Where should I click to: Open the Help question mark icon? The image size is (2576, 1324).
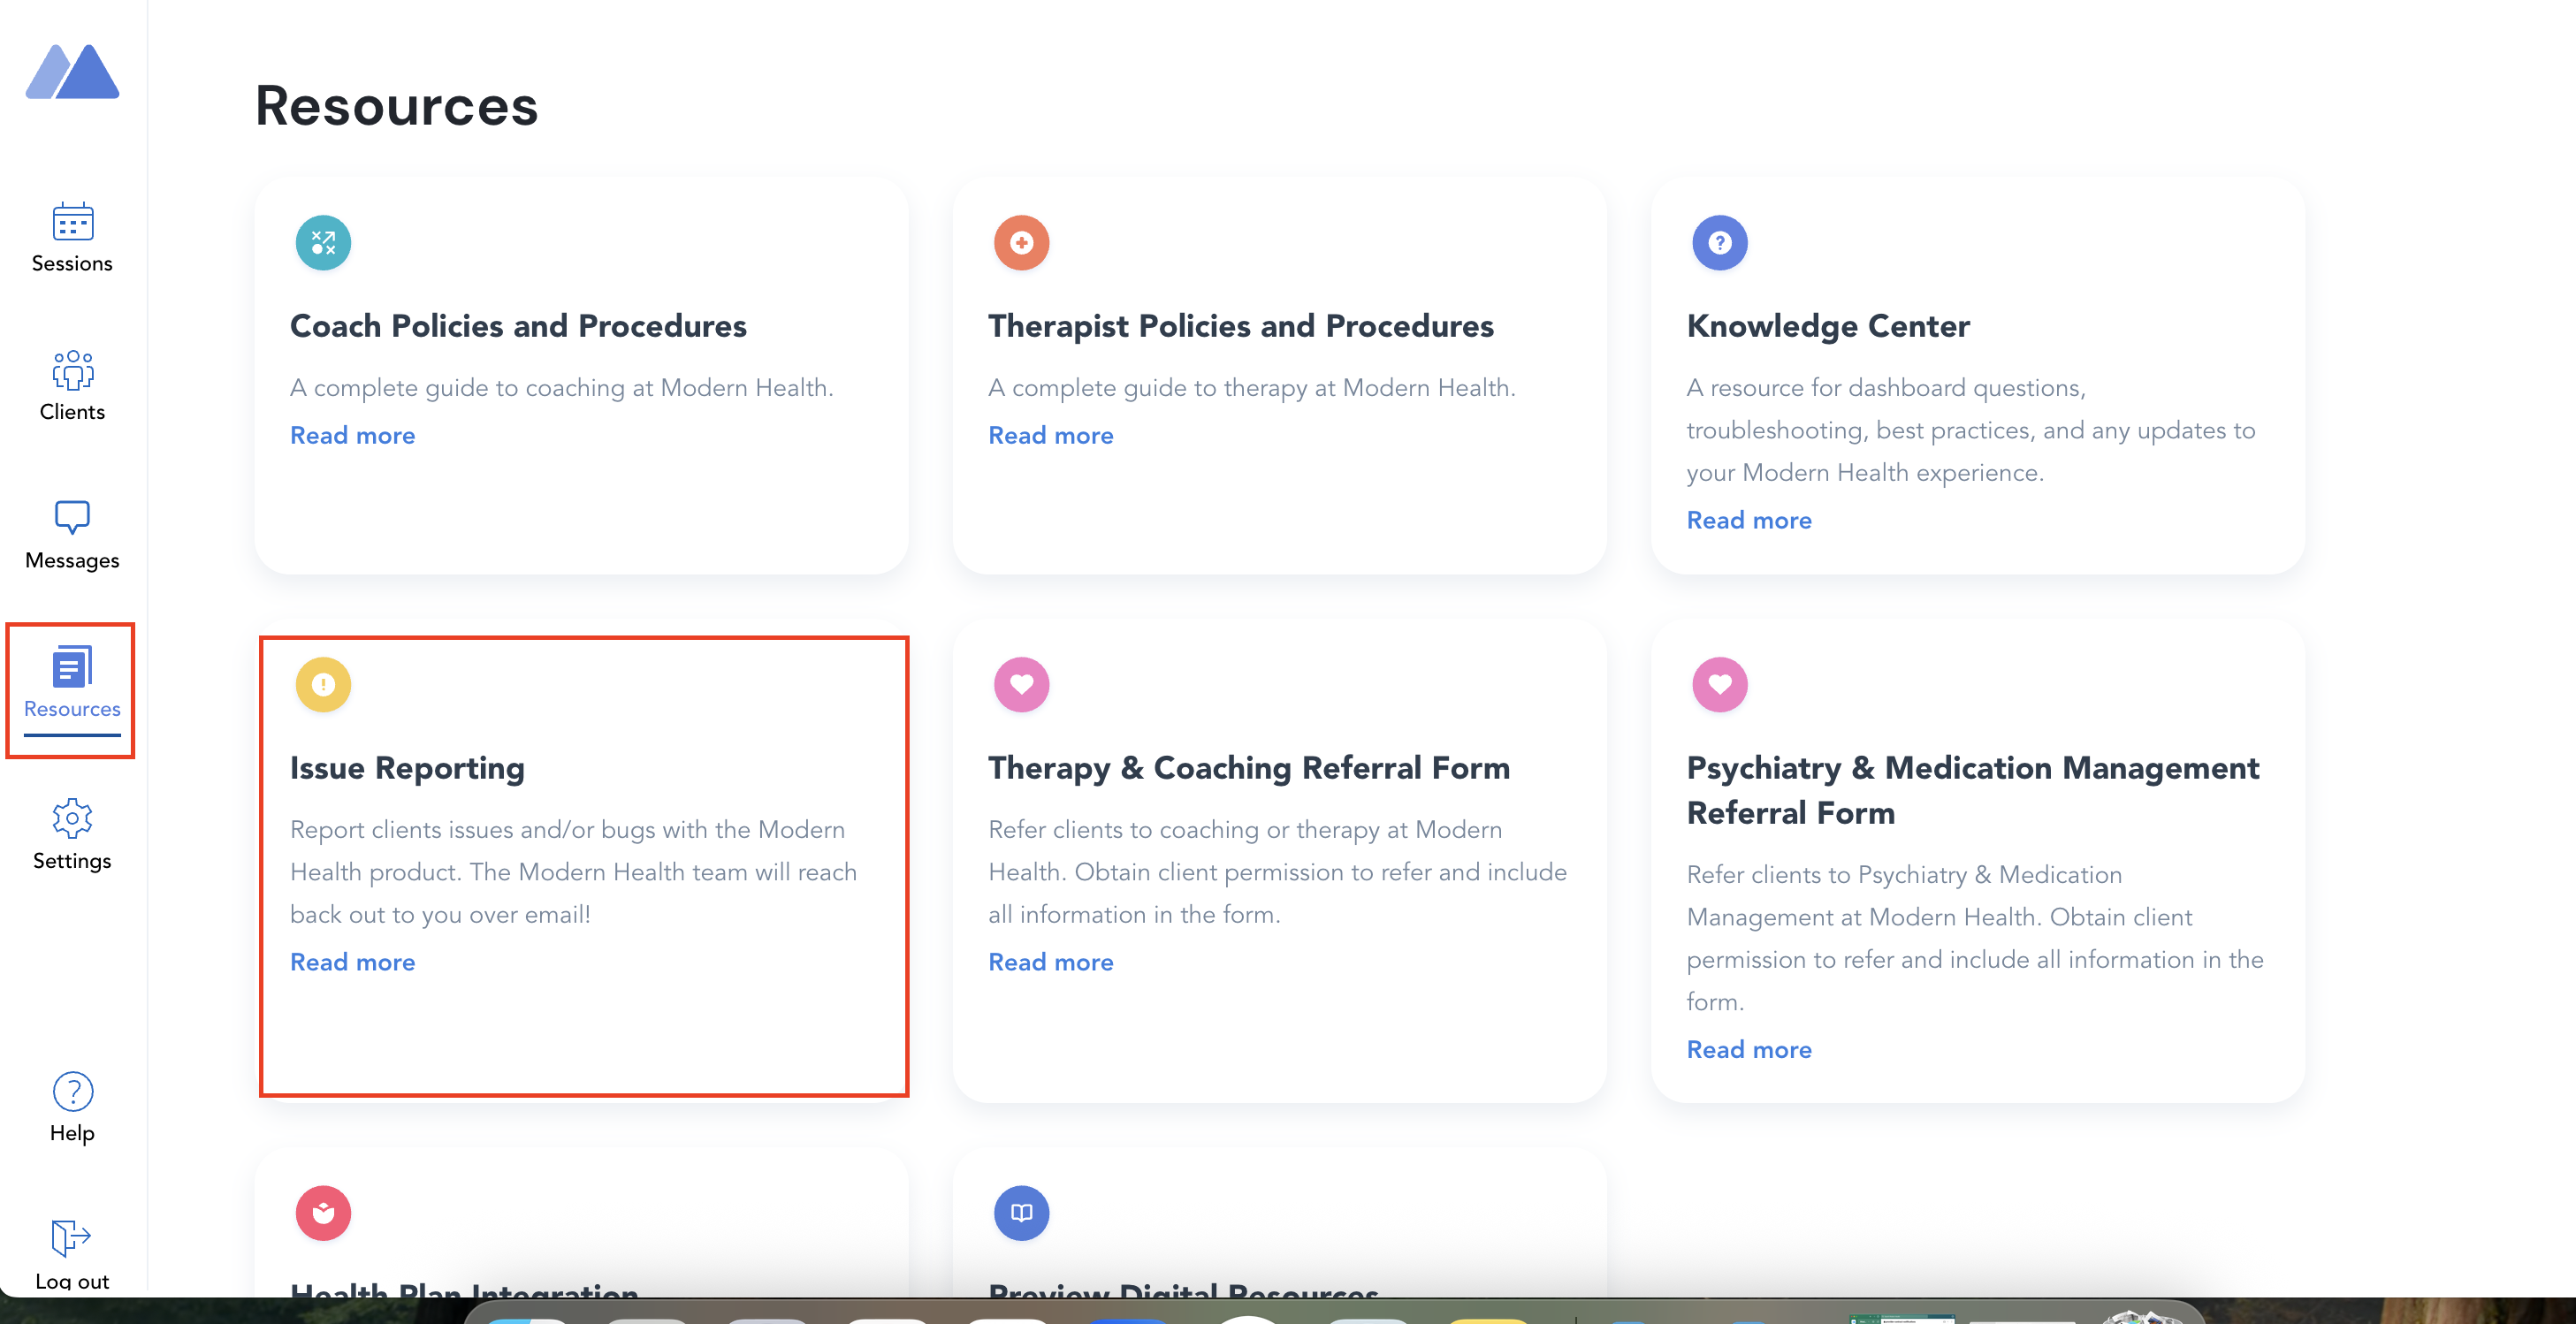[x=72, y=1092]
